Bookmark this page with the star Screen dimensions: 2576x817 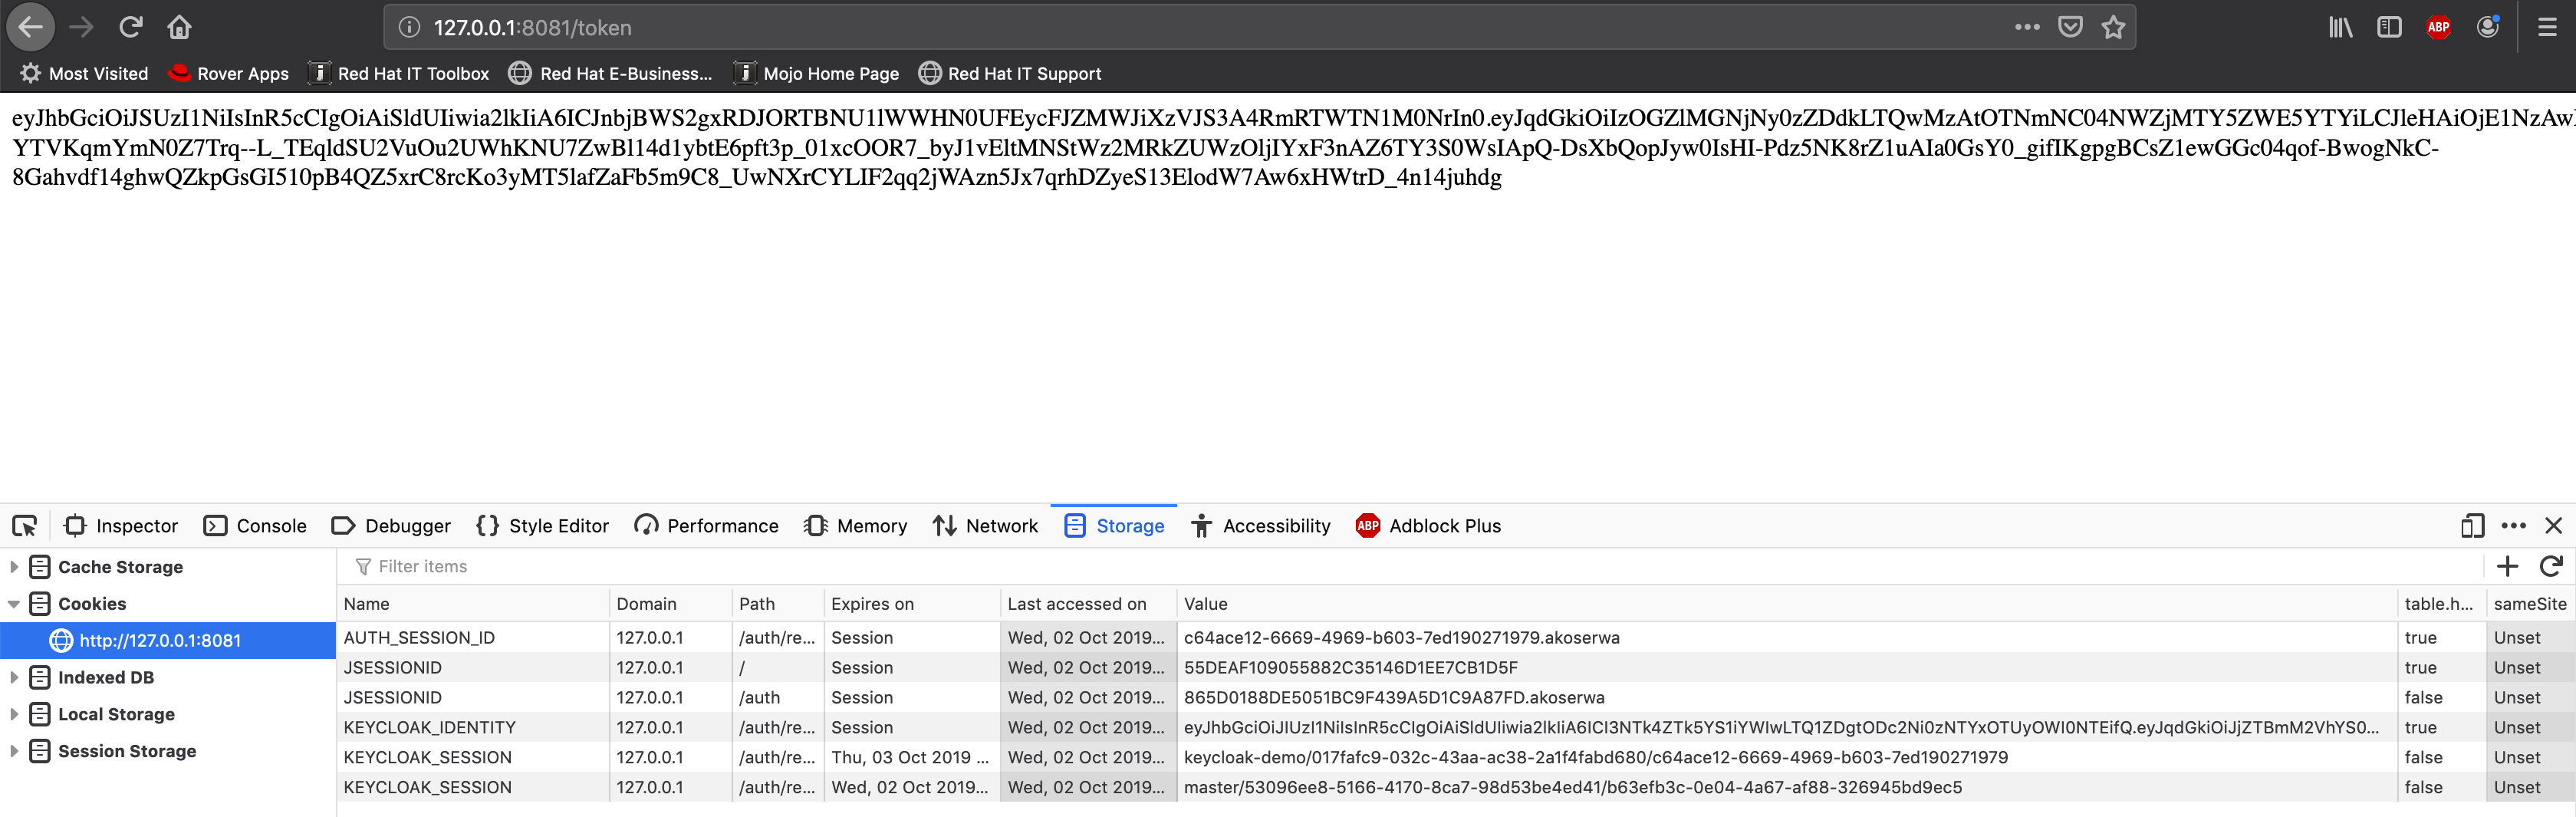tap(2114, 26)
